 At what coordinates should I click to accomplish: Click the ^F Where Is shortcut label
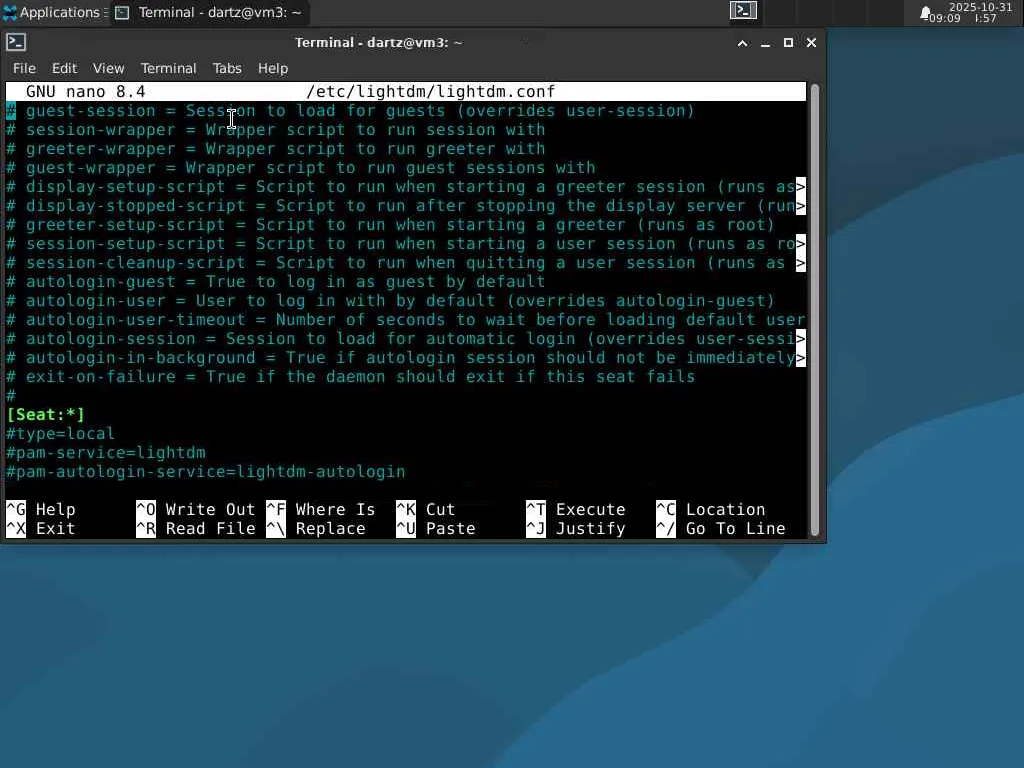pos(321,509)
